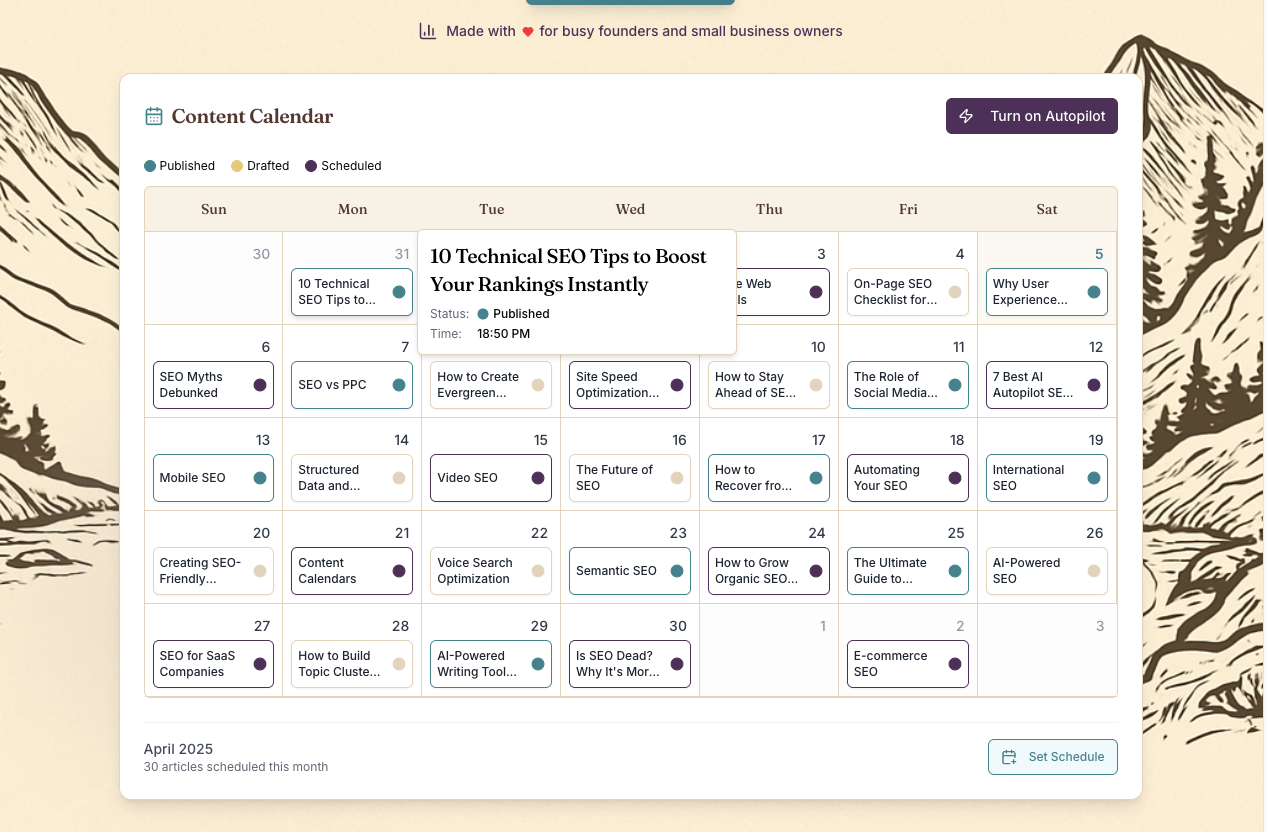Open the "Semantic SEO" article on April 23
1267x832 pixels.
click(629, 571)
